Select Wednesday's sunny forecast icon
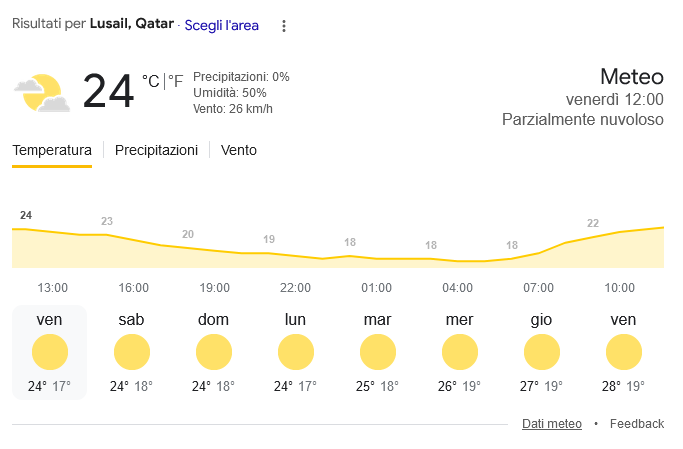Screen dimensions: 683x449 coord(459,352)
